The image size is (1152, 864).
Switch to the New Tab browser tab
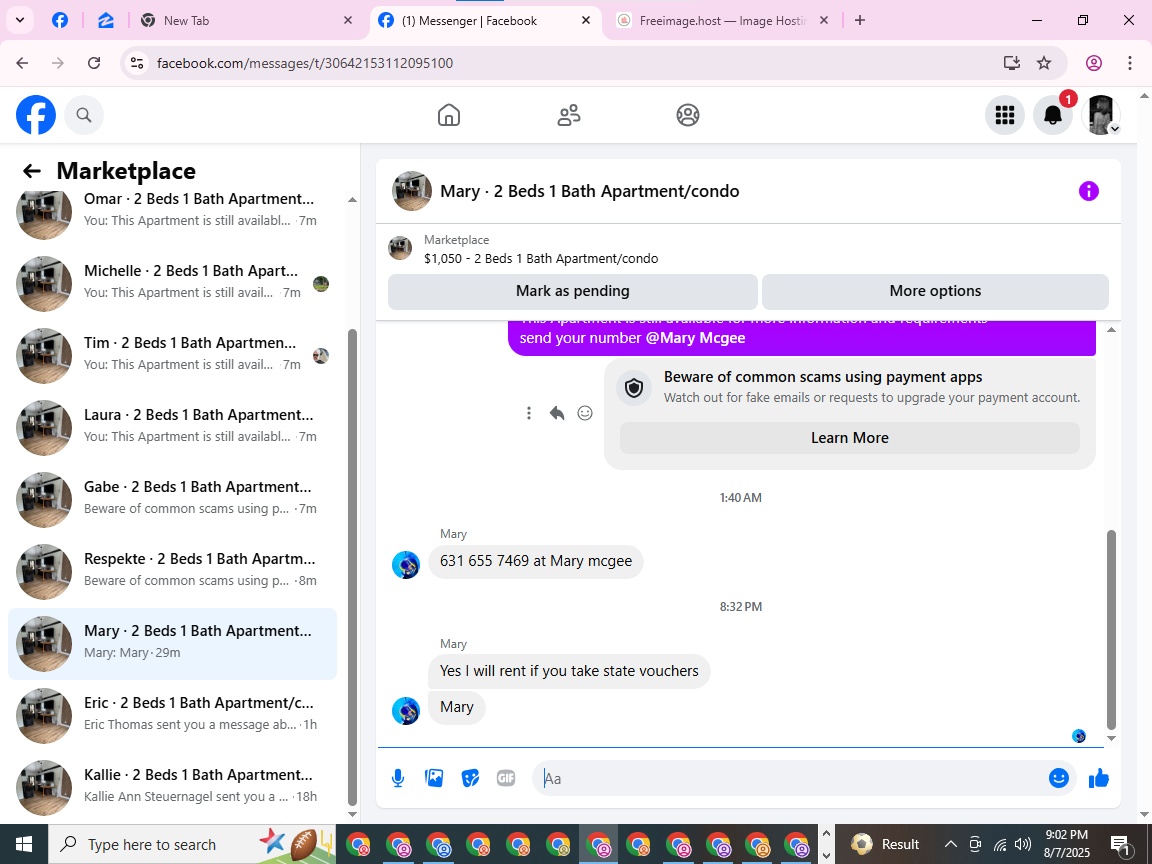[x=248, y=21]
